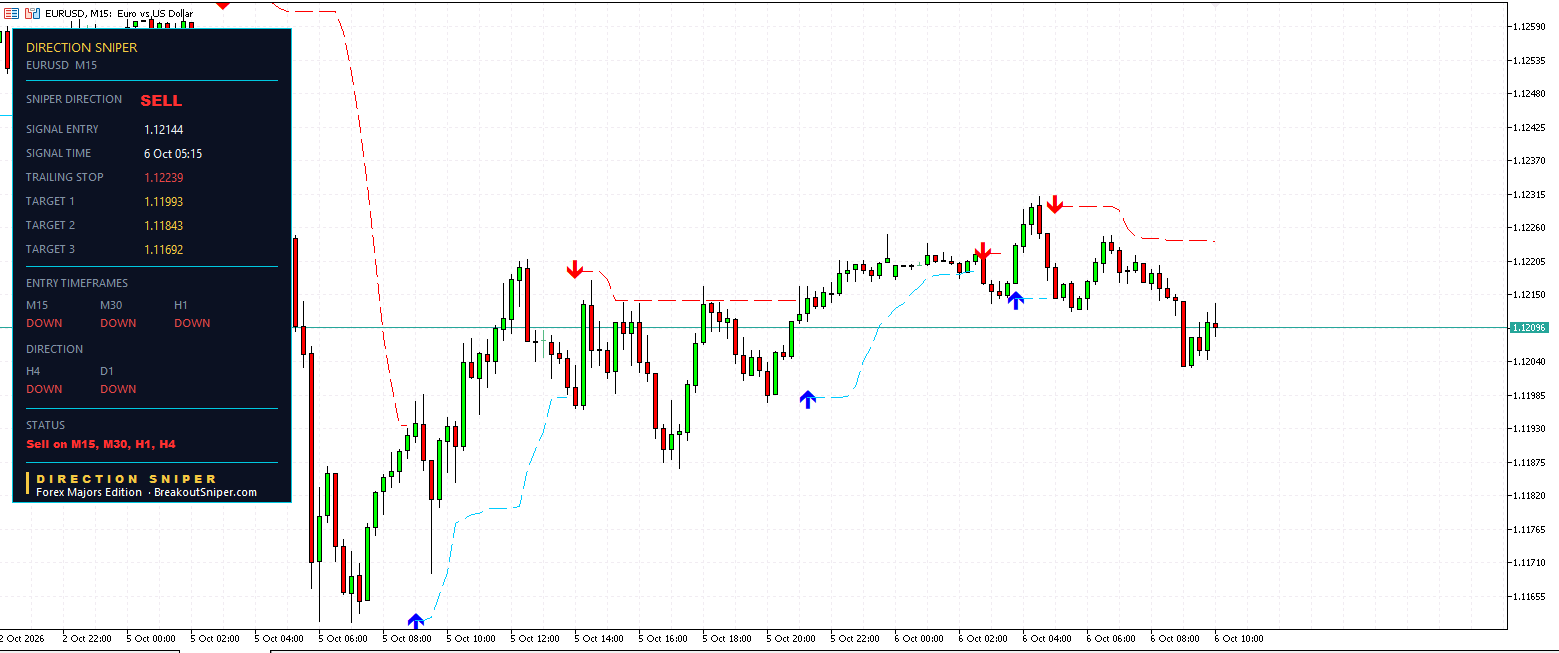This screenshot has height=653, width=1559.
Task: Click the 'SNIPER DIRECTION' label
Action: click(74, 99)
